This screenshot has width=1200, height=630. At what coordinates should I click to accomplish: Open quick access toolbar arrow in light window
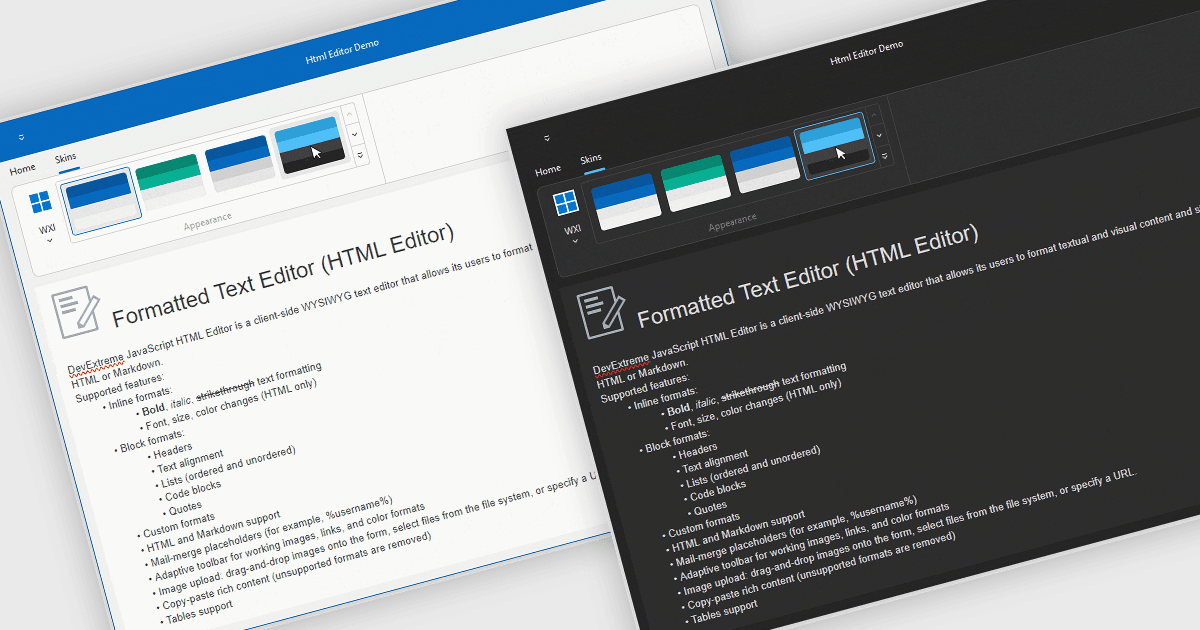22,138
